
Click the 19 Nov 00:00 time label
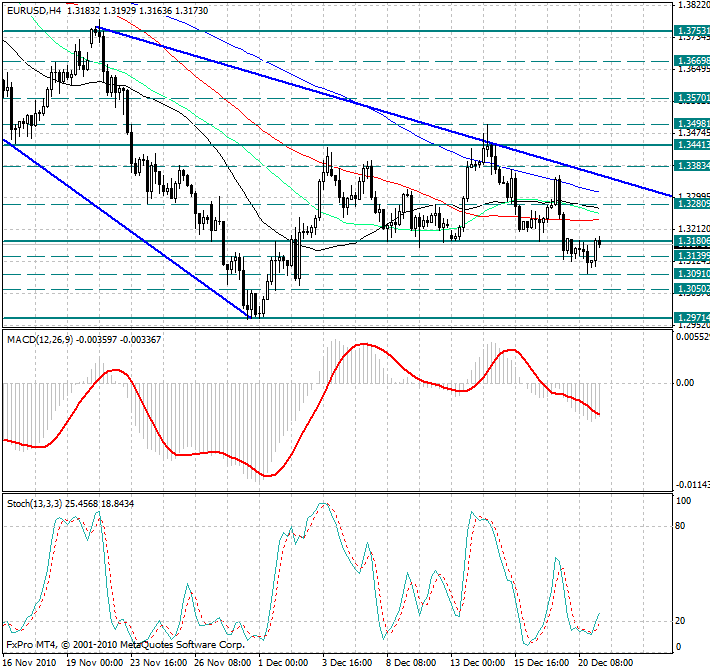[95, 663]
